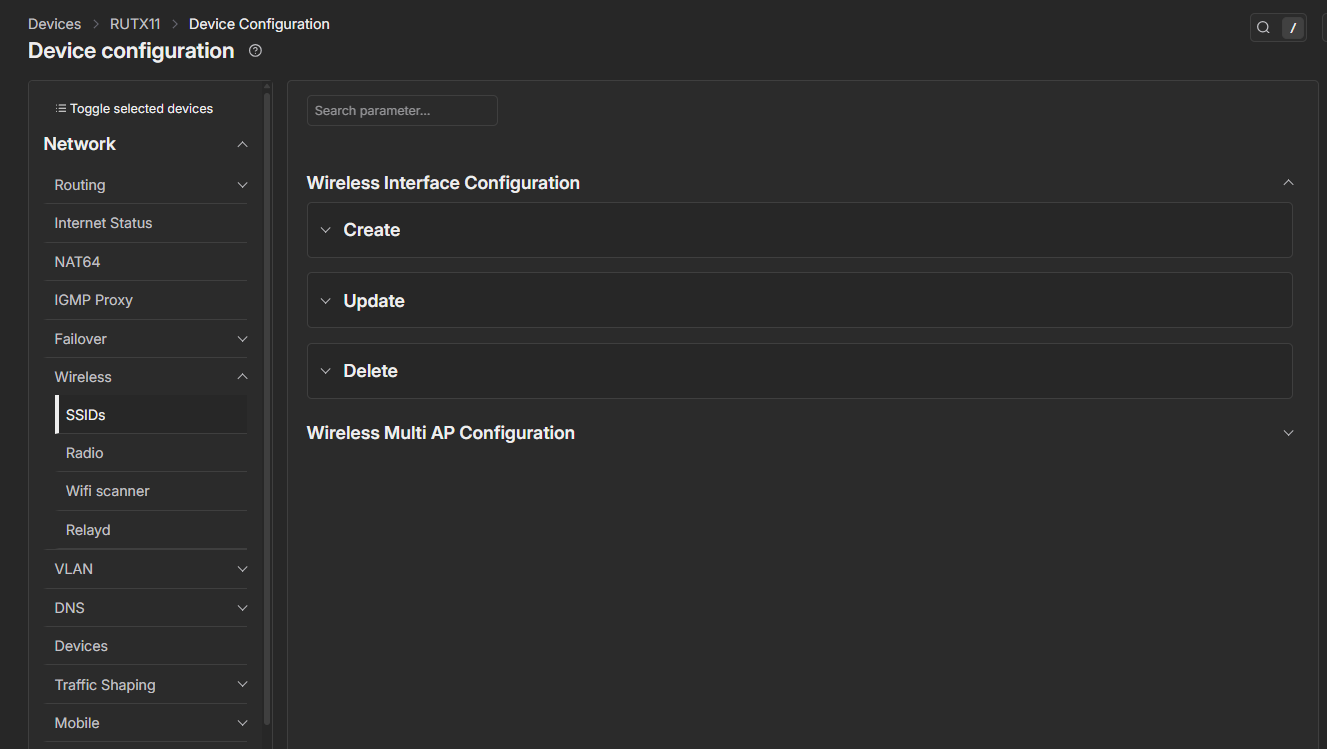The image size is (1327, 749).
Task: Select the Relayd menu item
Action: coord(88,530)
